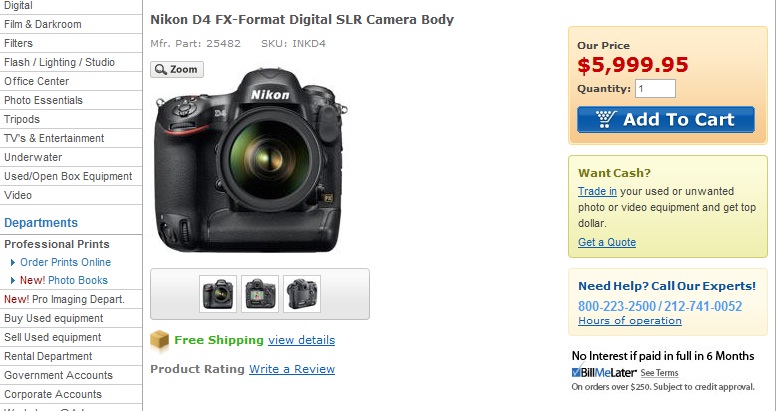Click the main Nikon D4 product image

[x=250, y=160]
